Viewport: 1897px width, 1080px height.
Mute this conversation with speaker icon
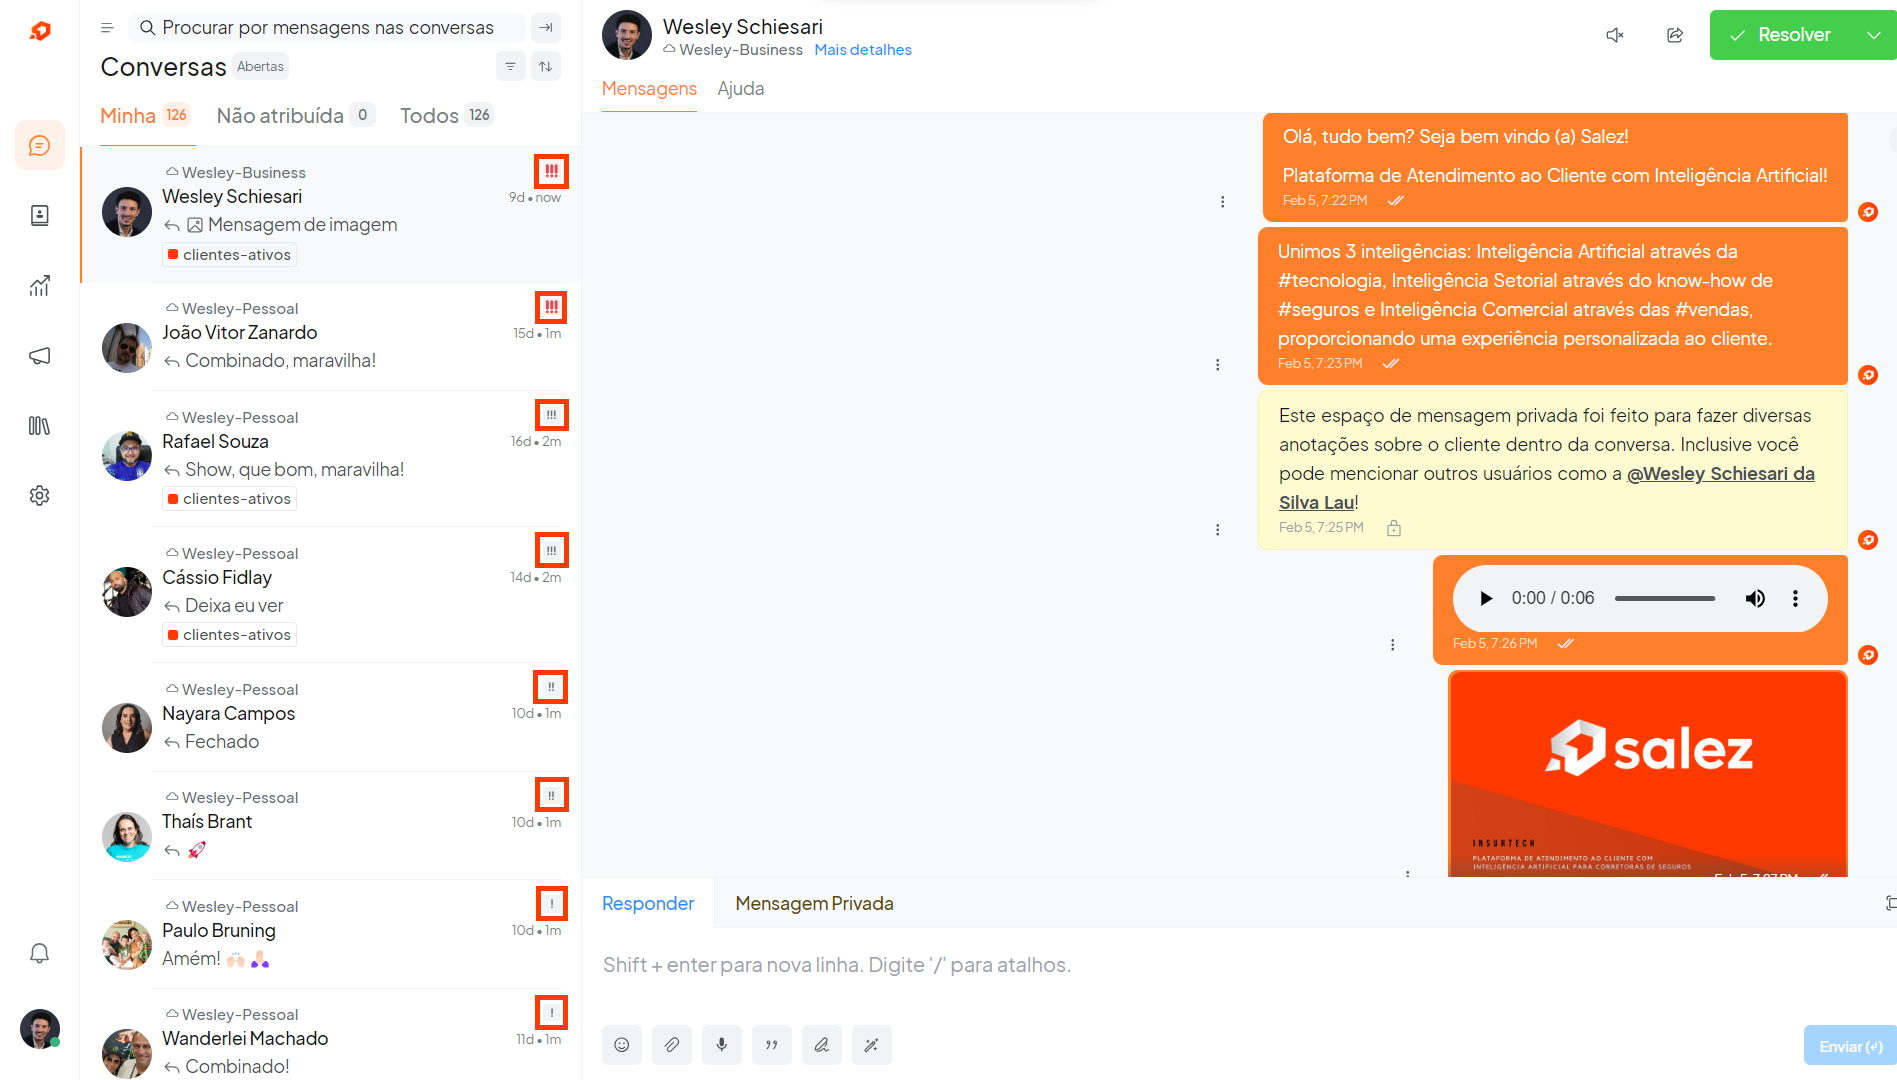(x=1615, y=35)
